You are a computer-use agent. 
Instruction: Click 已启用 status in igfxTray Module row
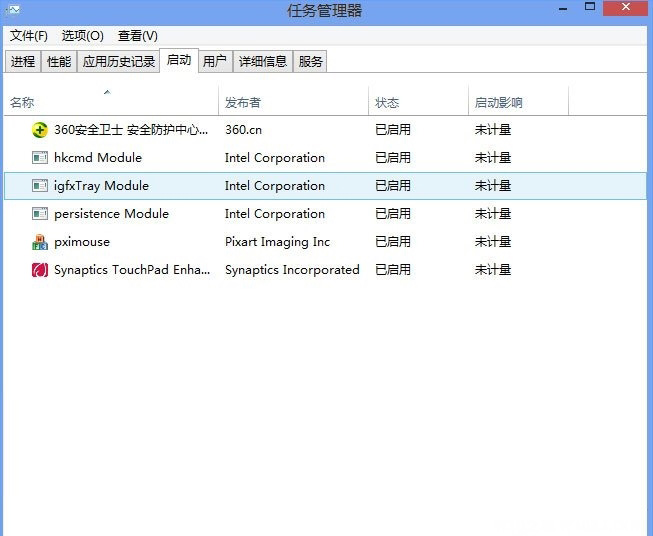393,186
